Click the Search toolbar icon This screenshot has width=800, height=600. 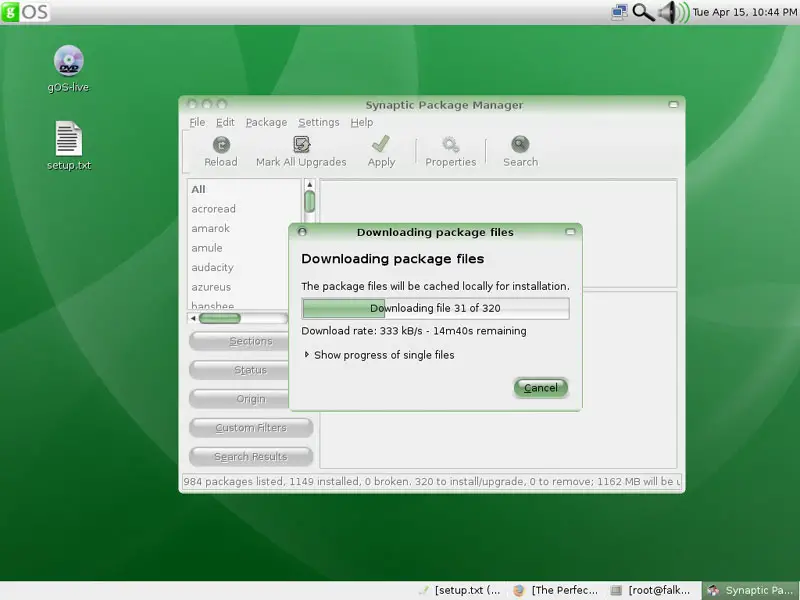pyautogui.click(x=520, y=145)
